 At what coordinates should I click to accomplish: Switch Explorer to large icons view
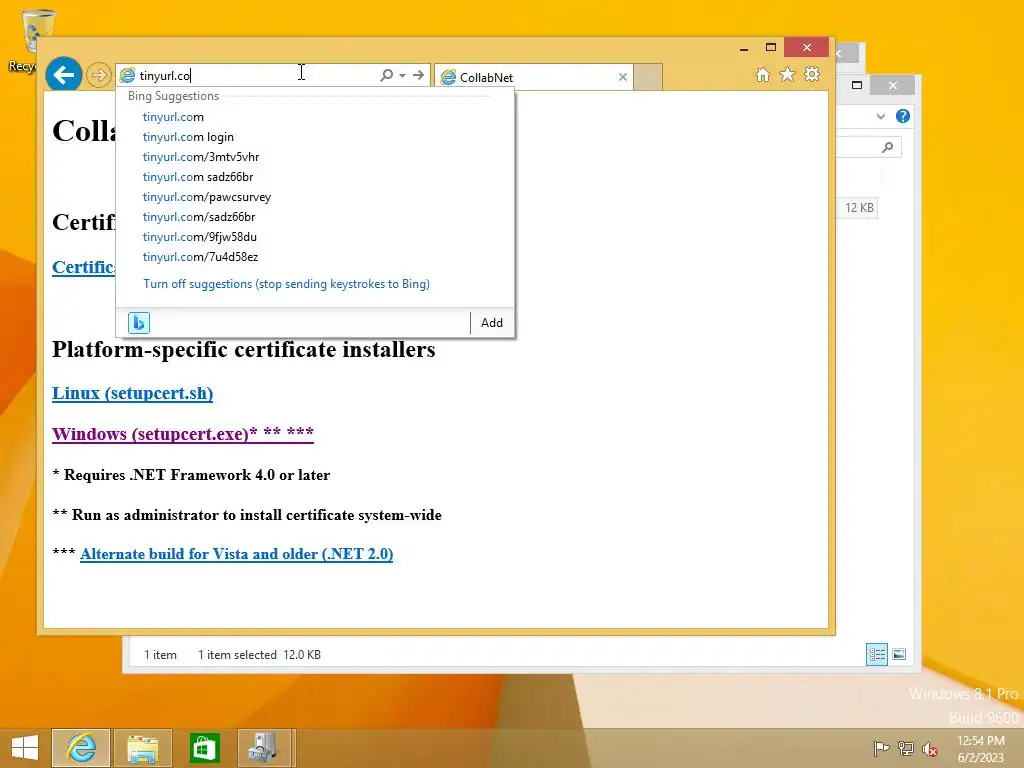point(899,654)
